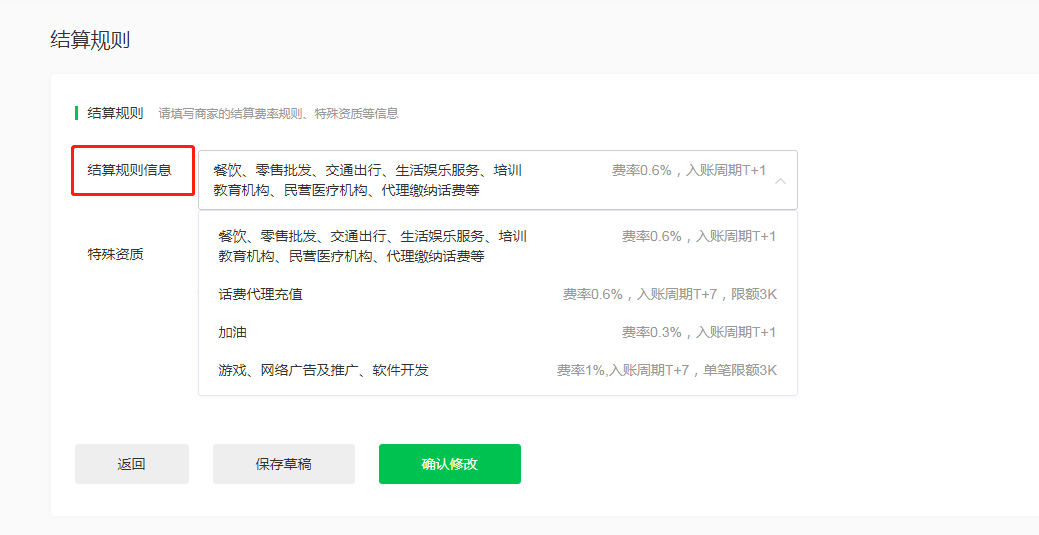The width and height of the screenshot is (1039, 535).
Task: Select 游戏、网络广告及推广、软件开发 option
Action: (x=498, y=370)
